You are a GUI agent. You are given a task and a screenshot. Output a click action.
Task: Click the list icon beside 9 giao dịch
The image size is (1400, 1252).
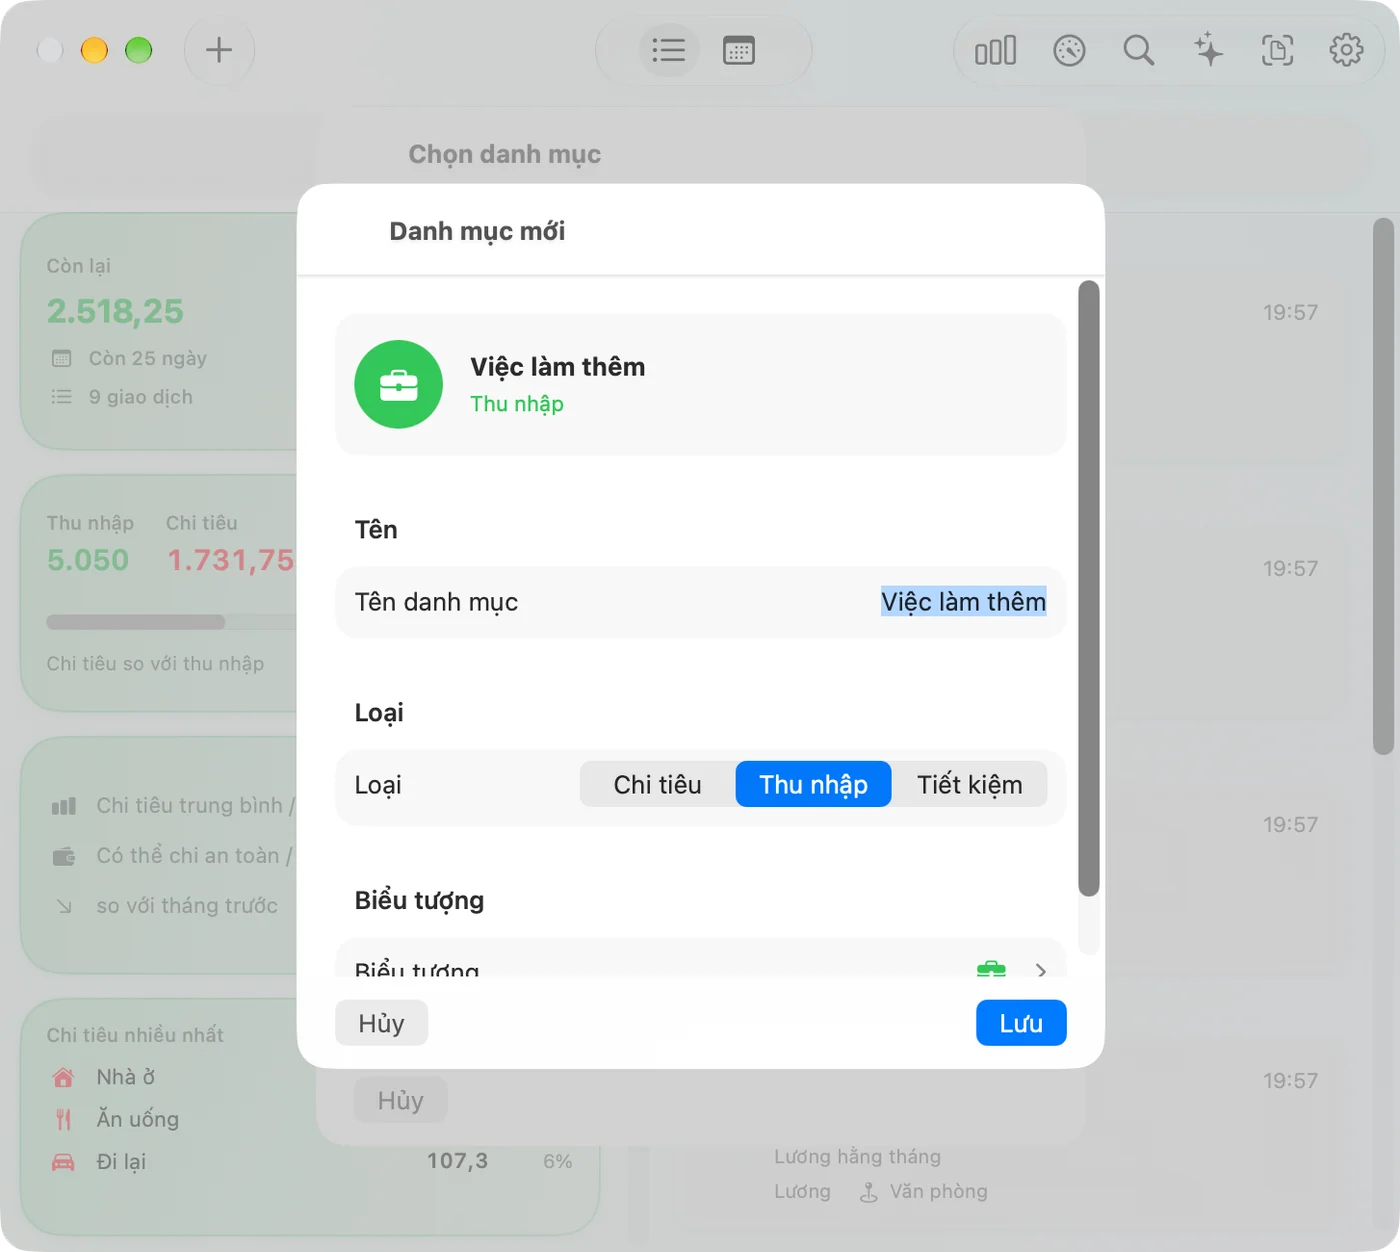(x=62, y=397)
